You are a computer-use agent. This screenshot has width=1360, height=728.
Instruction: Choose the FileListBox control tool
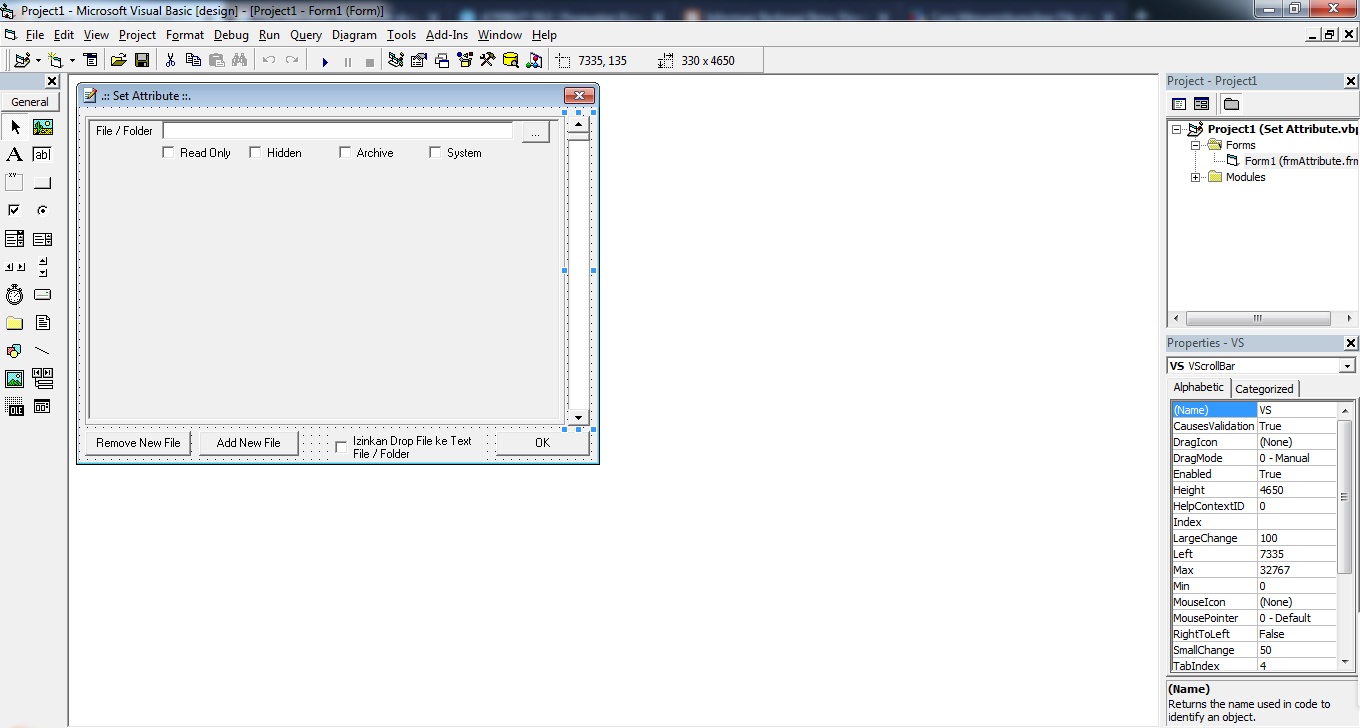click(43, 323)
